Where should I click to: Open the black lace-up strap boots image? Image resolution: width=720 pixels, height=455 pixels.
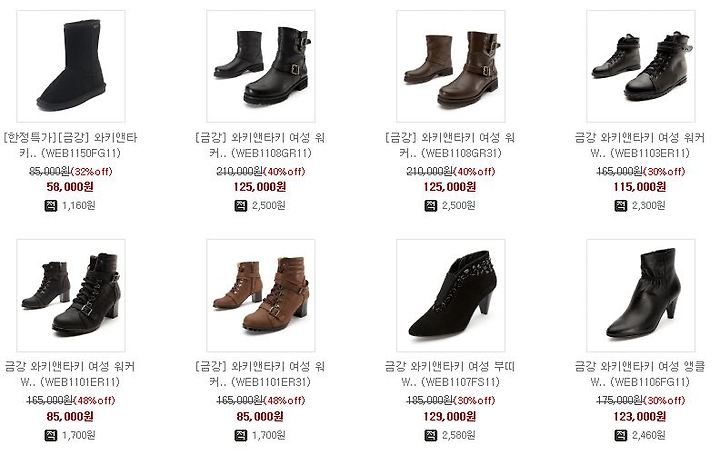(641, 66)
